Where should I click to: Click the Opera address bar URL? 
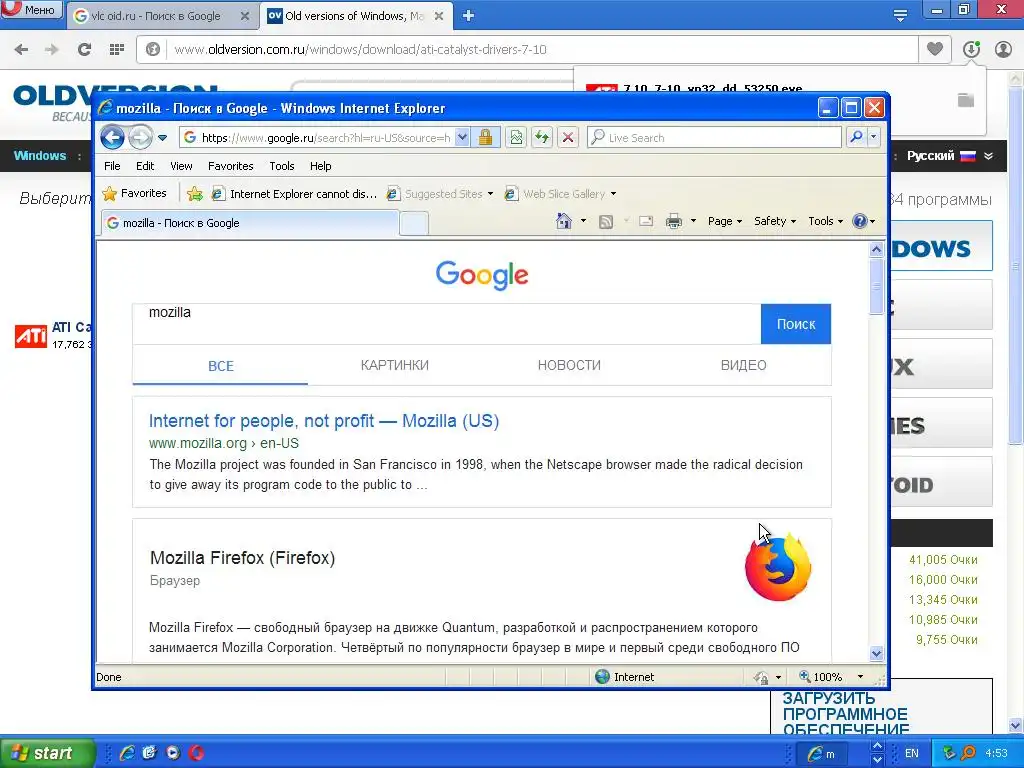coord(360,50)
